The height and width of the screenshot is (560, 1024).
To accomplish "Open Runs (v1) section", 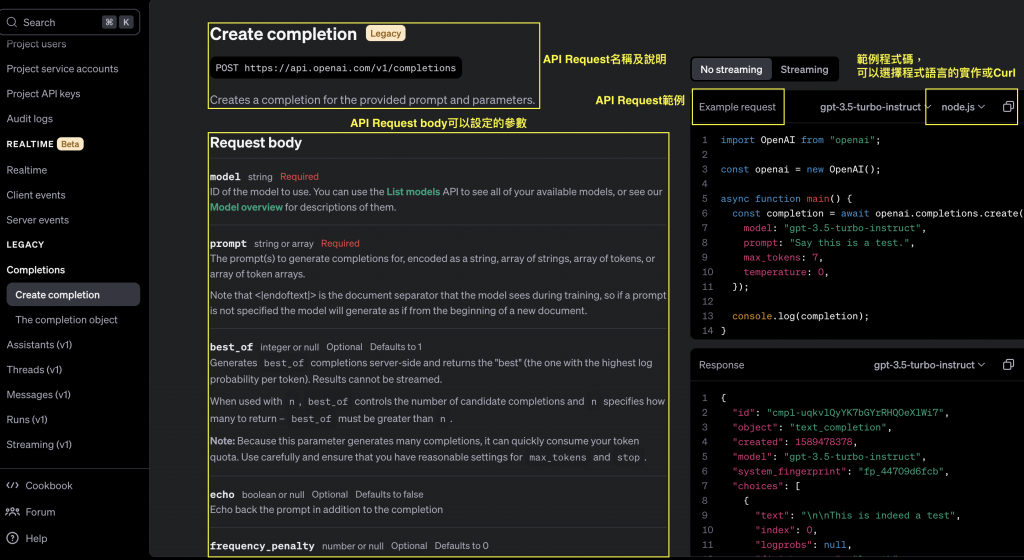I will click(x=27, y=420).
